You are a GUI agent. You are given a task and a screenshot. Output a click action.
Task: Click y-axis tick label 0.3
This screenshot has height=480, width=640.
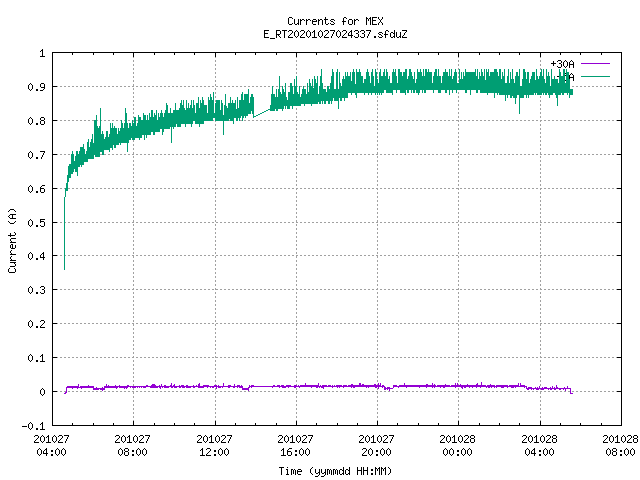pyautogui.click(x=36, y=290)
